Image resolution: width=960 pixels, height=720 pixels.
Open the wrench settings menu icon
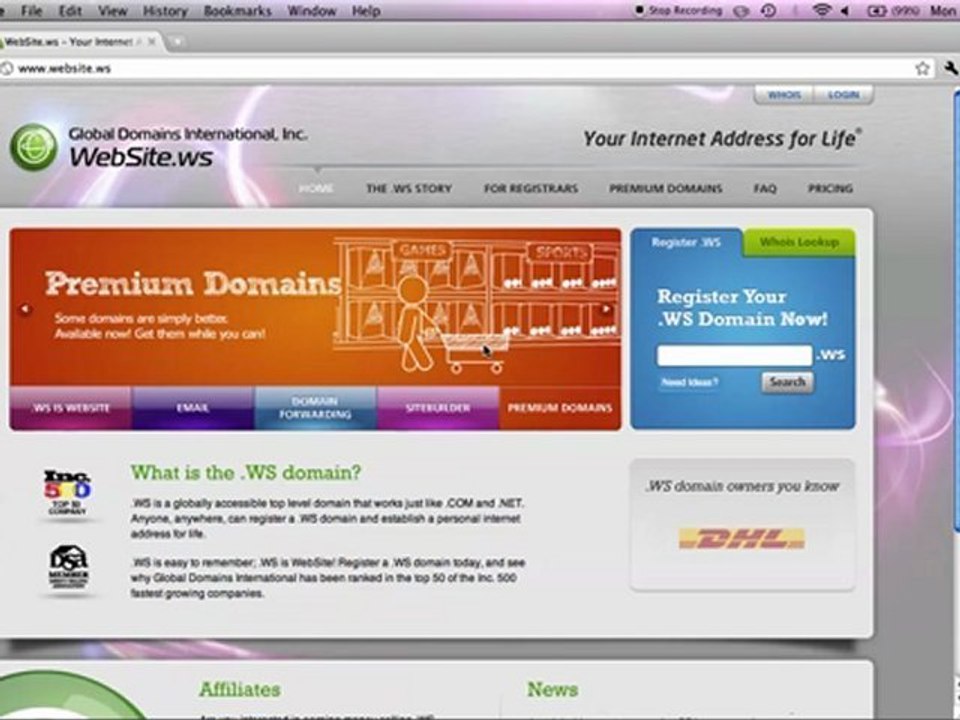pos(953,69)
